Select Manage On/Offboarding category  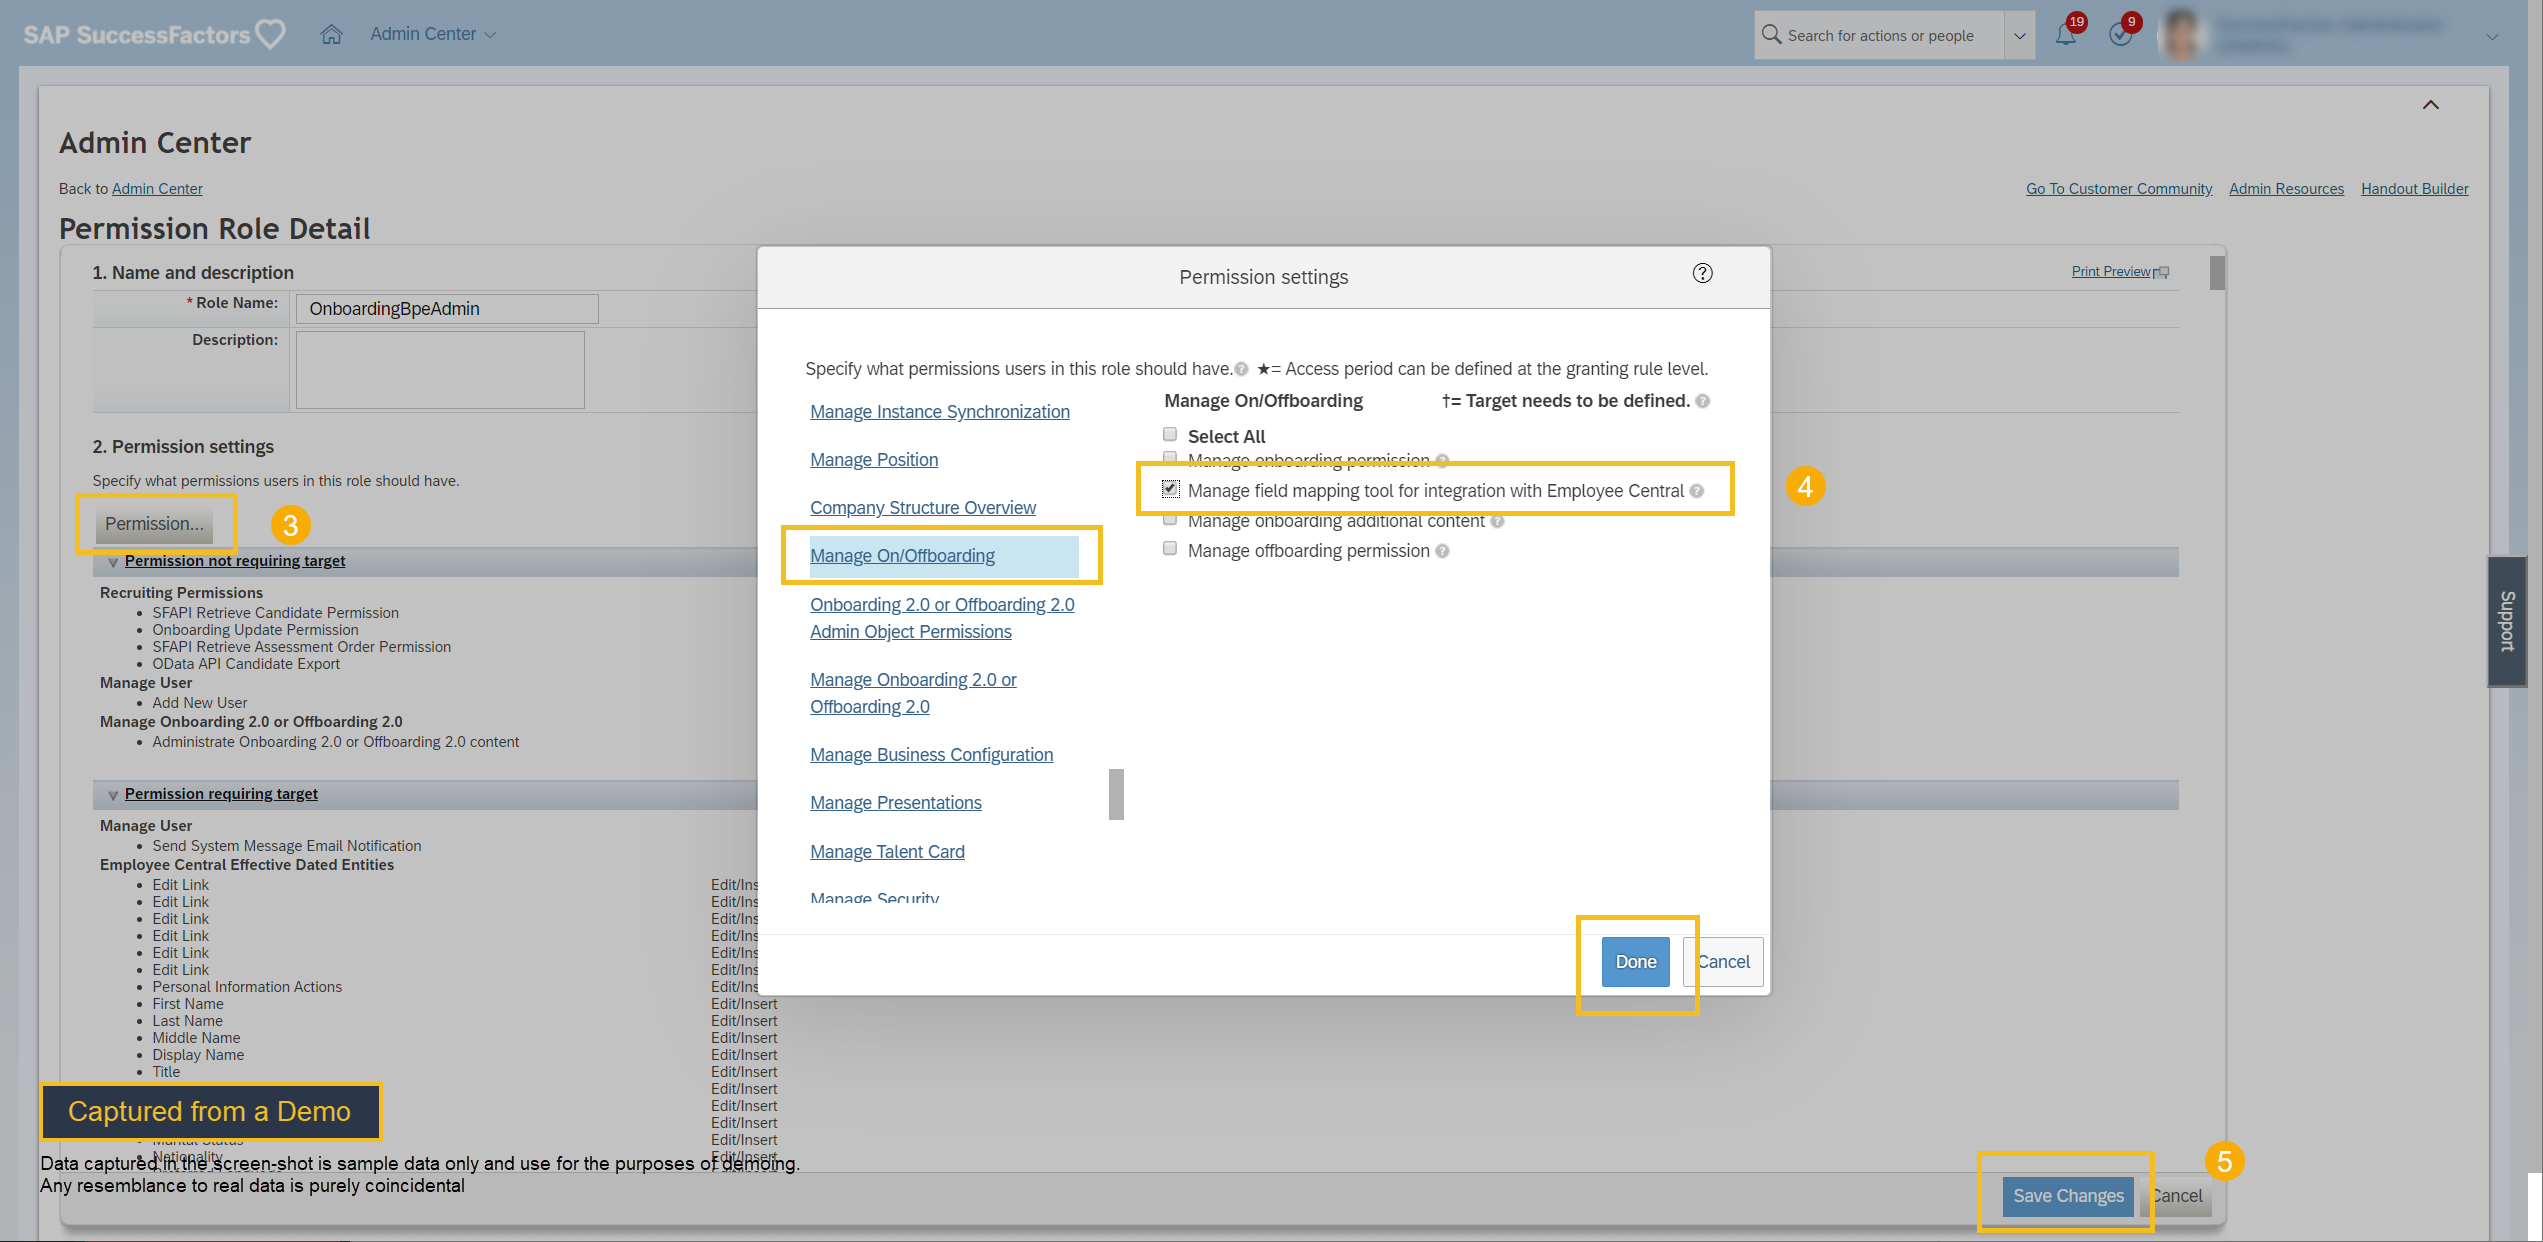point(902,556)
